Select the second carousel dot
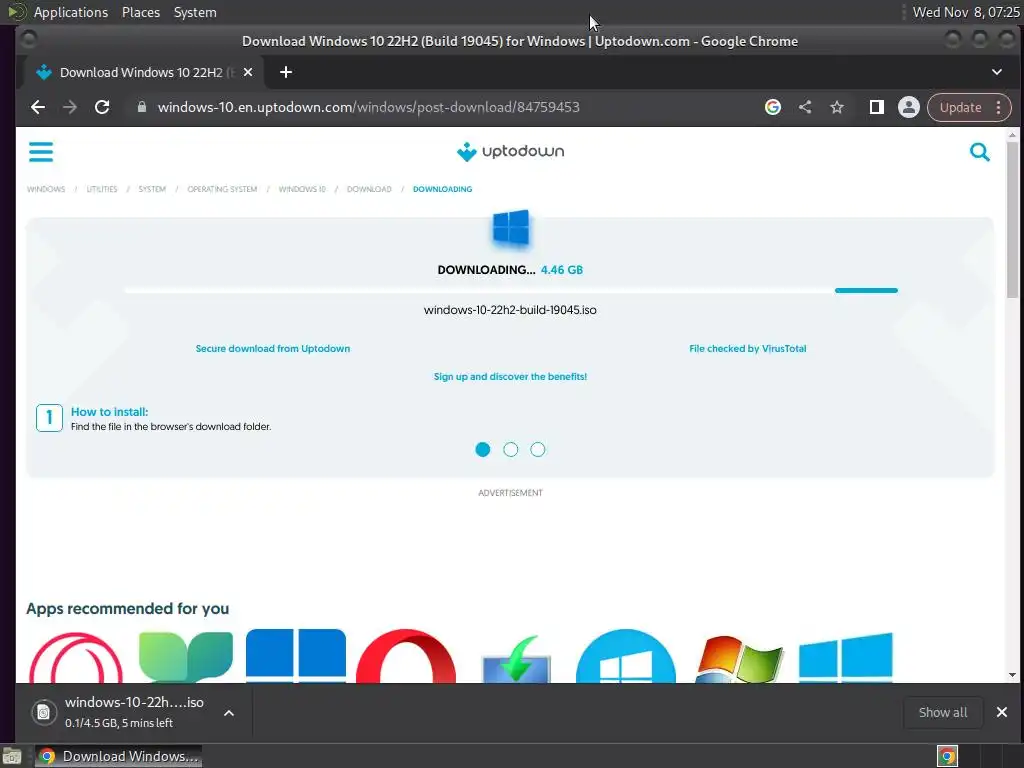1024x768 pixels. (511, 449)
